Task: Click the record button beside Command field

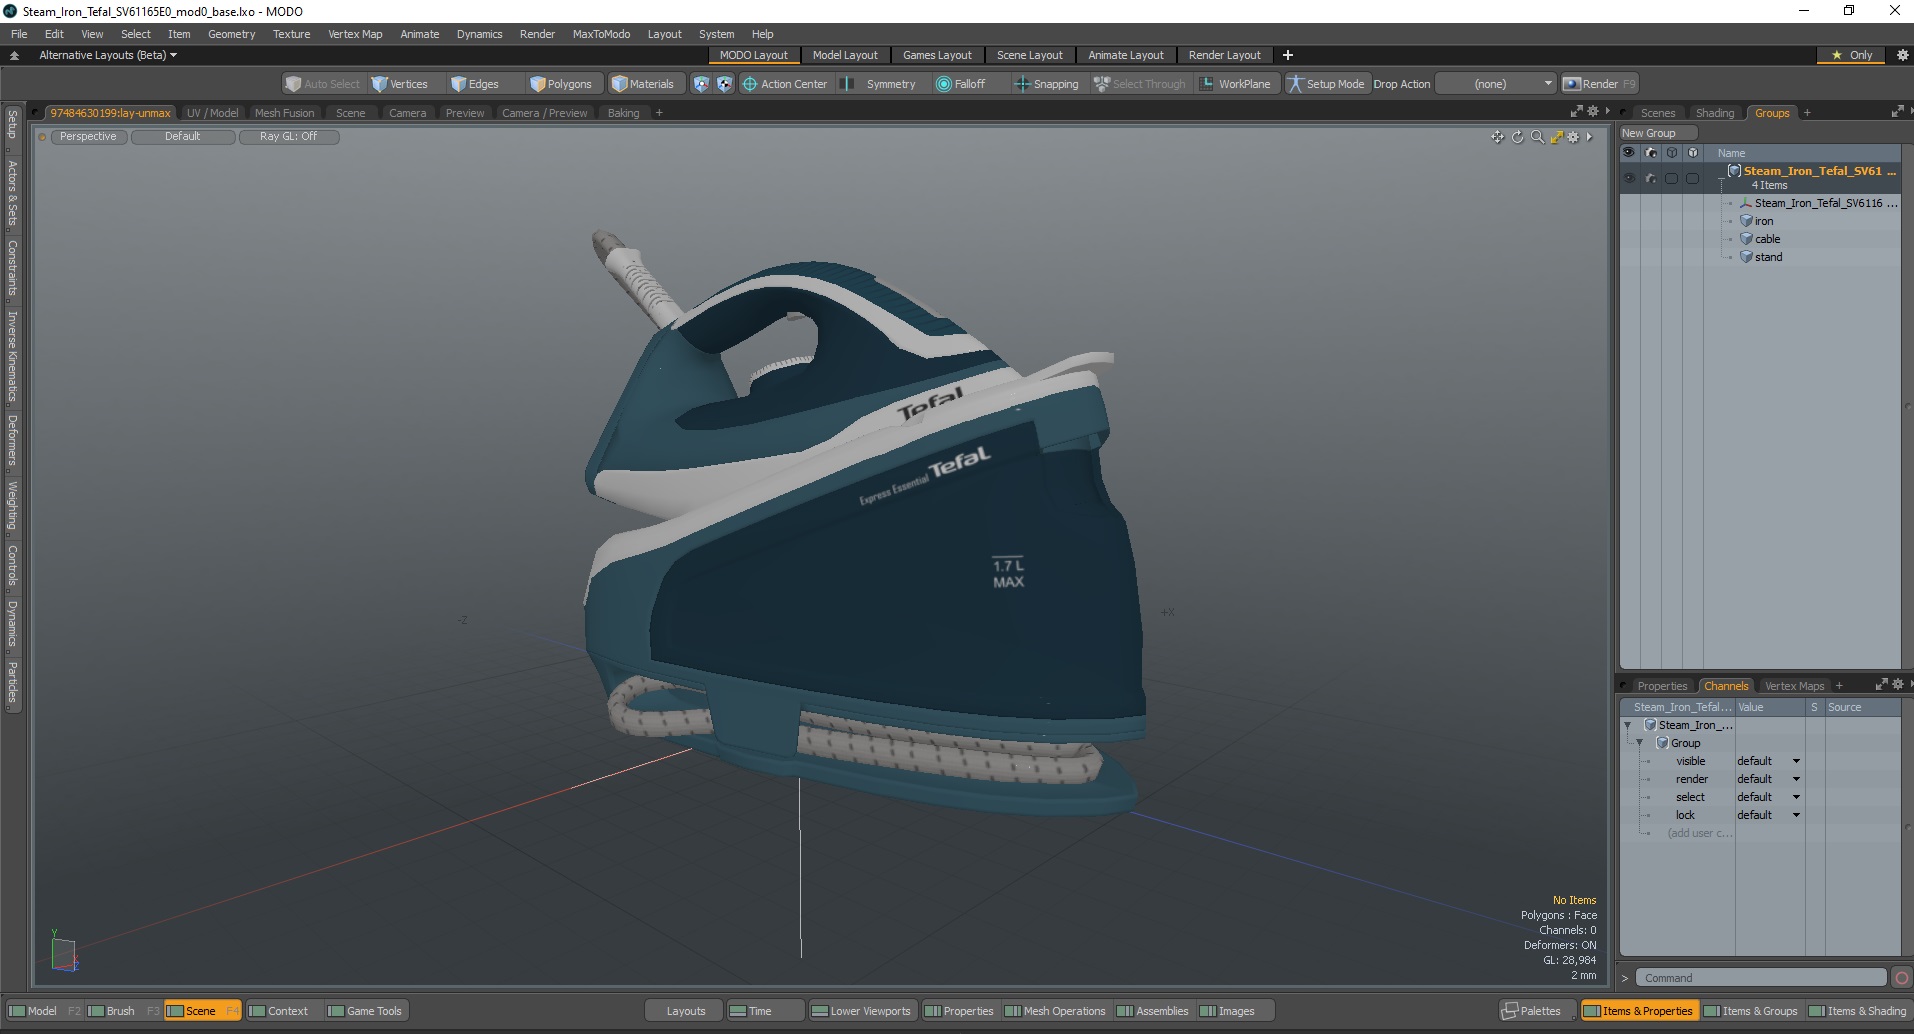Action: [1902, 978]
